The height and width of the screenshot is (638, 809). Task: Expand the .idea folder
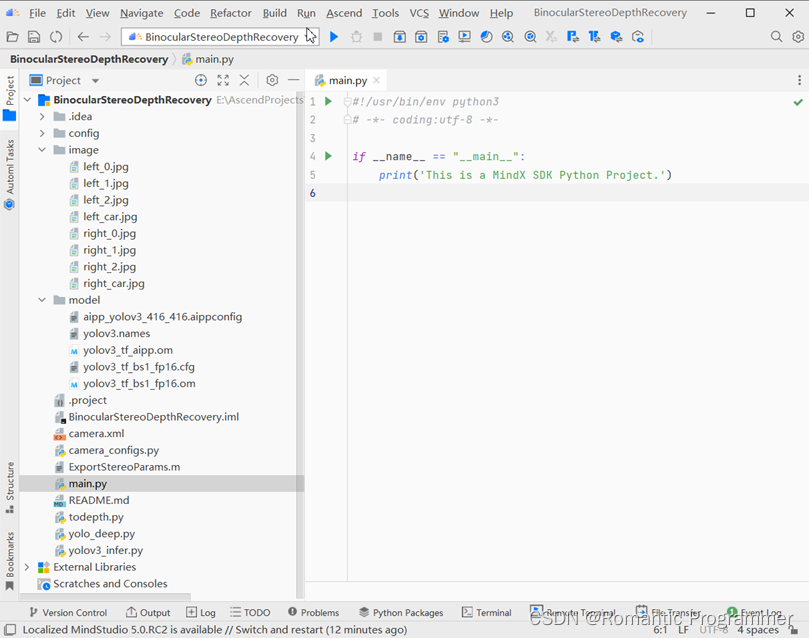pyautogui.click(x=42, y=117)
